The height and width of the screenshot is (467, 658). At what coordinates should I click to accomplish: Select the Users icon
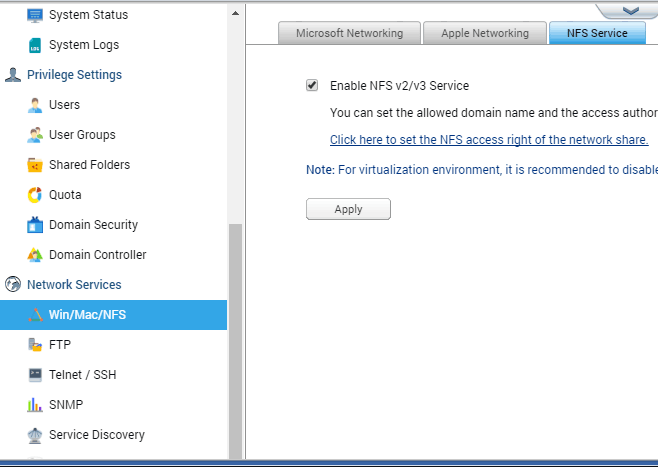coord(35,105)
